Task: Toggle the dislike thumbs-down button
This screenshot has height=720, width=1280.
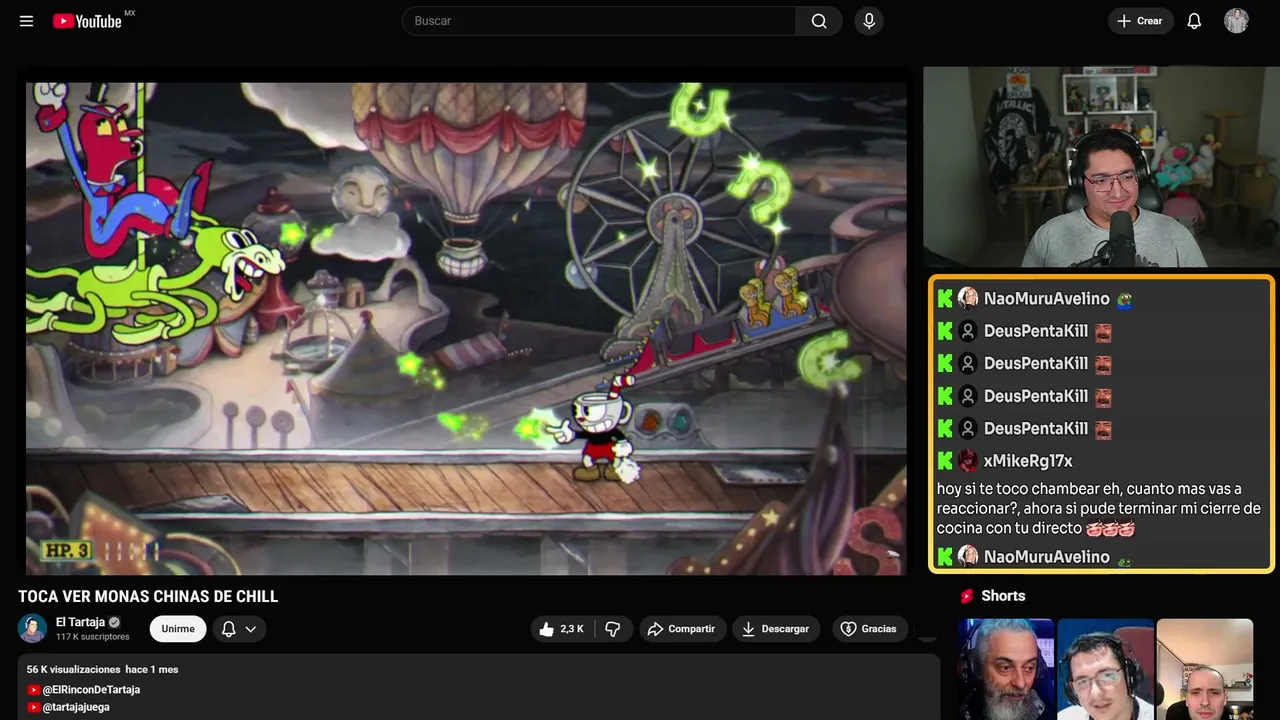Action: 613,629
